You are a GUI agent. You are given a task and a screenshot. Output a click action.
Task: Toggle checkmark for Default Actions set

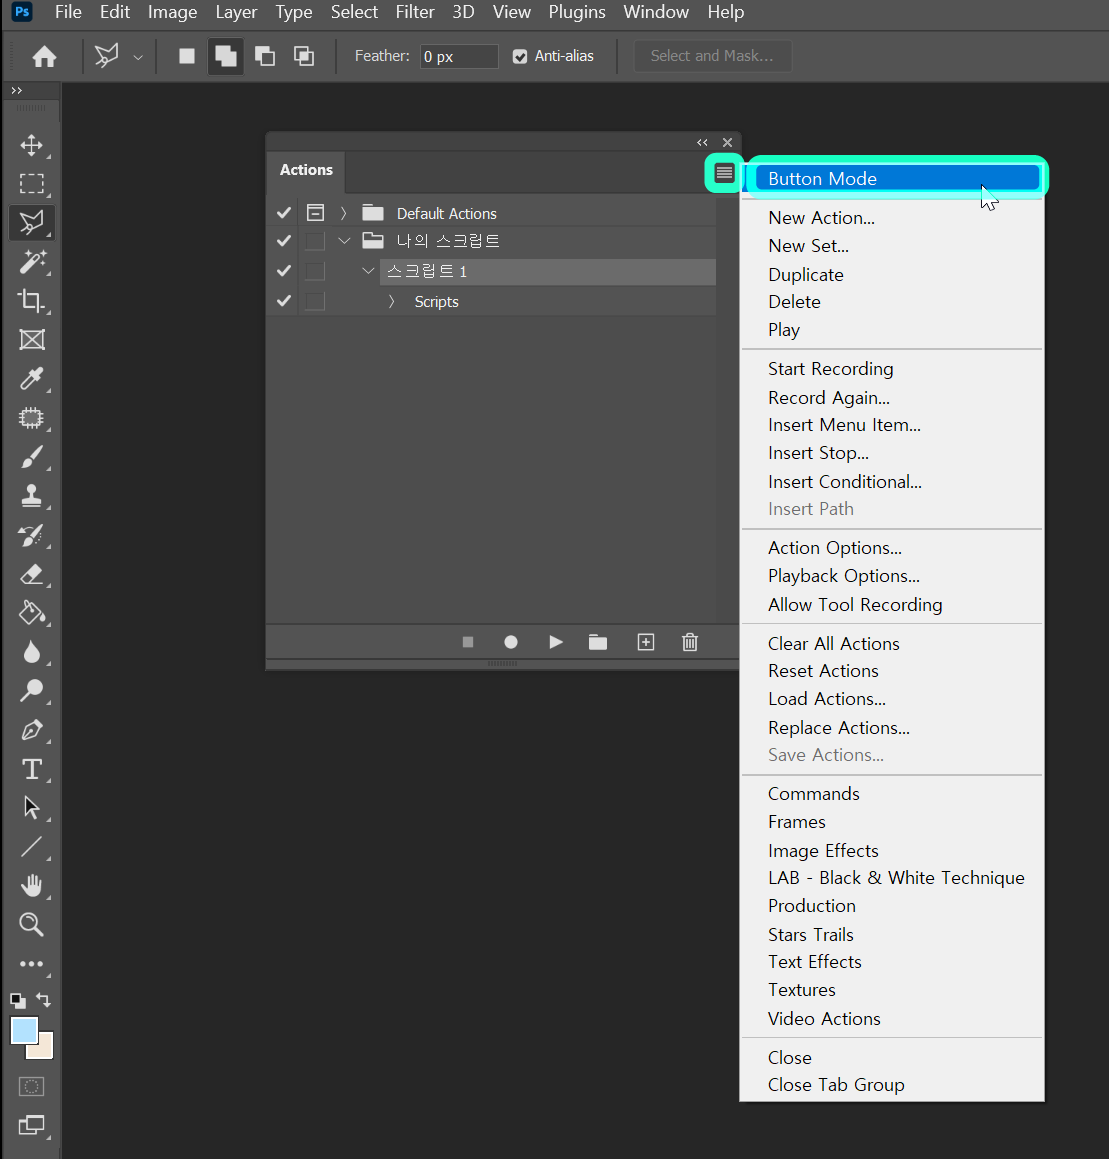283,213
